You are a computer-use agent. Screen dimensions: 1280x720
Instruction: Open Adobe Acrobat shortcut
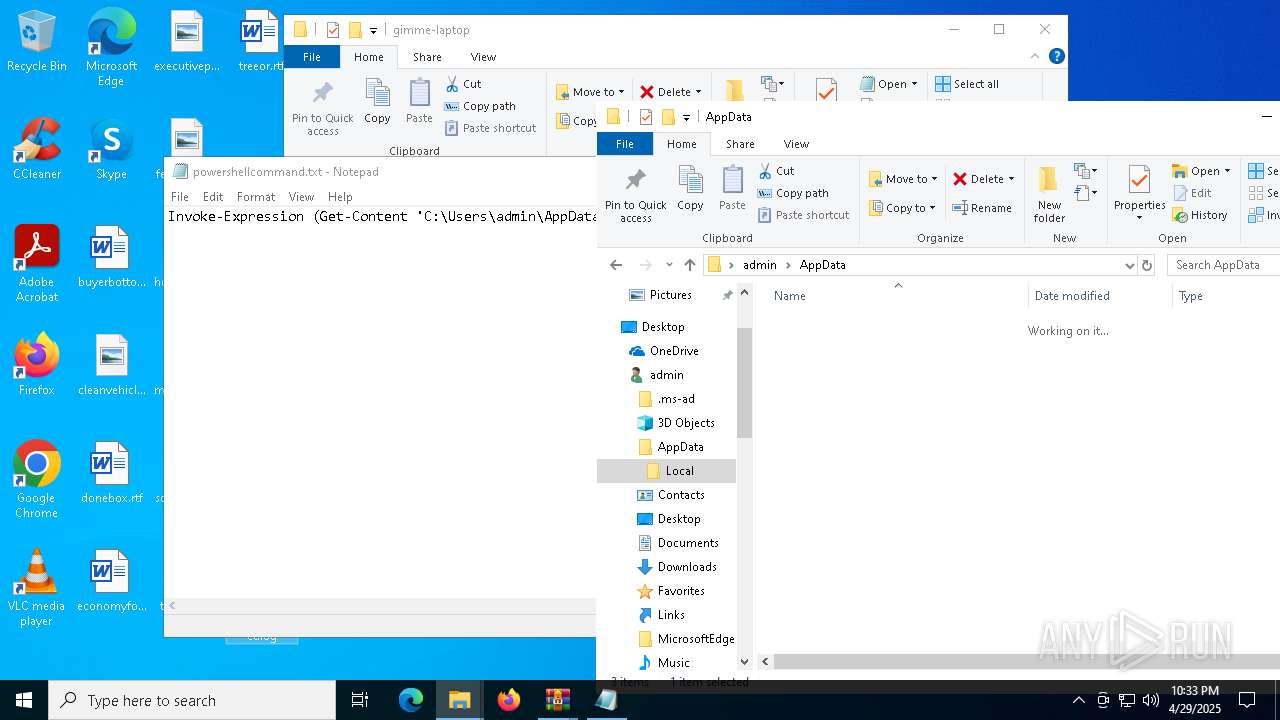point(37,264)
